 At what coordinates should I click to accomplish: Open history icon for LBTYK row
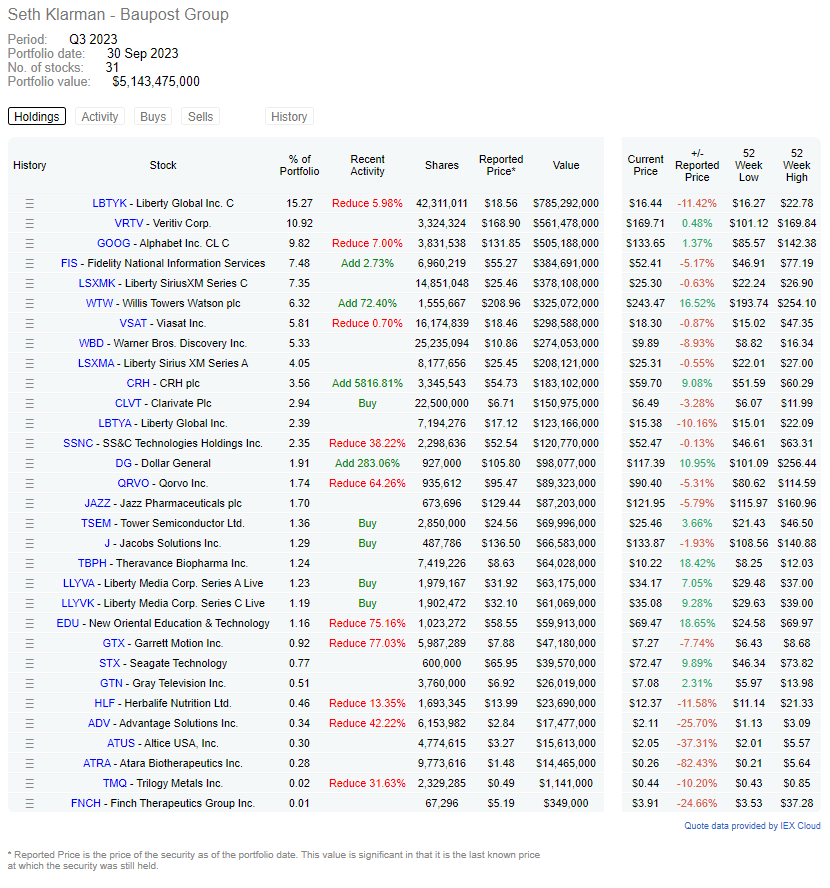coord(29,203)
